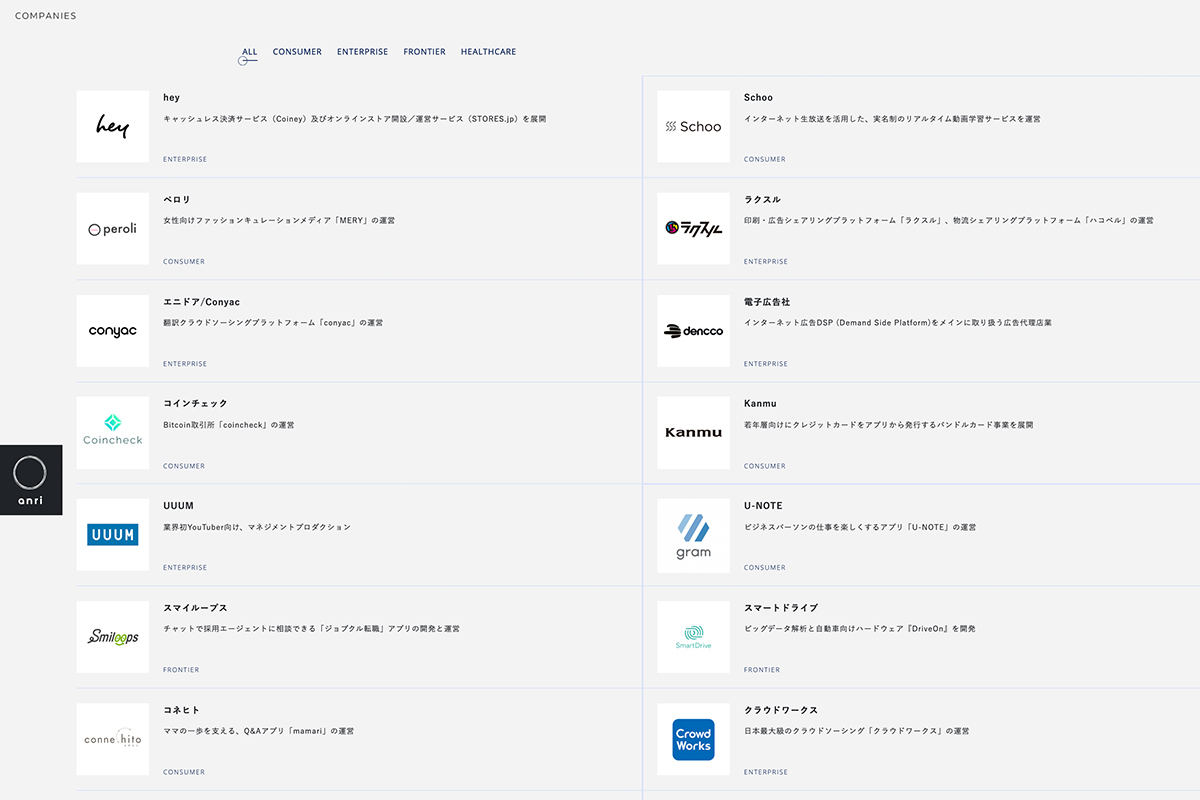
Task: Select the SmartDrive logo
Action: pos(693,637)
